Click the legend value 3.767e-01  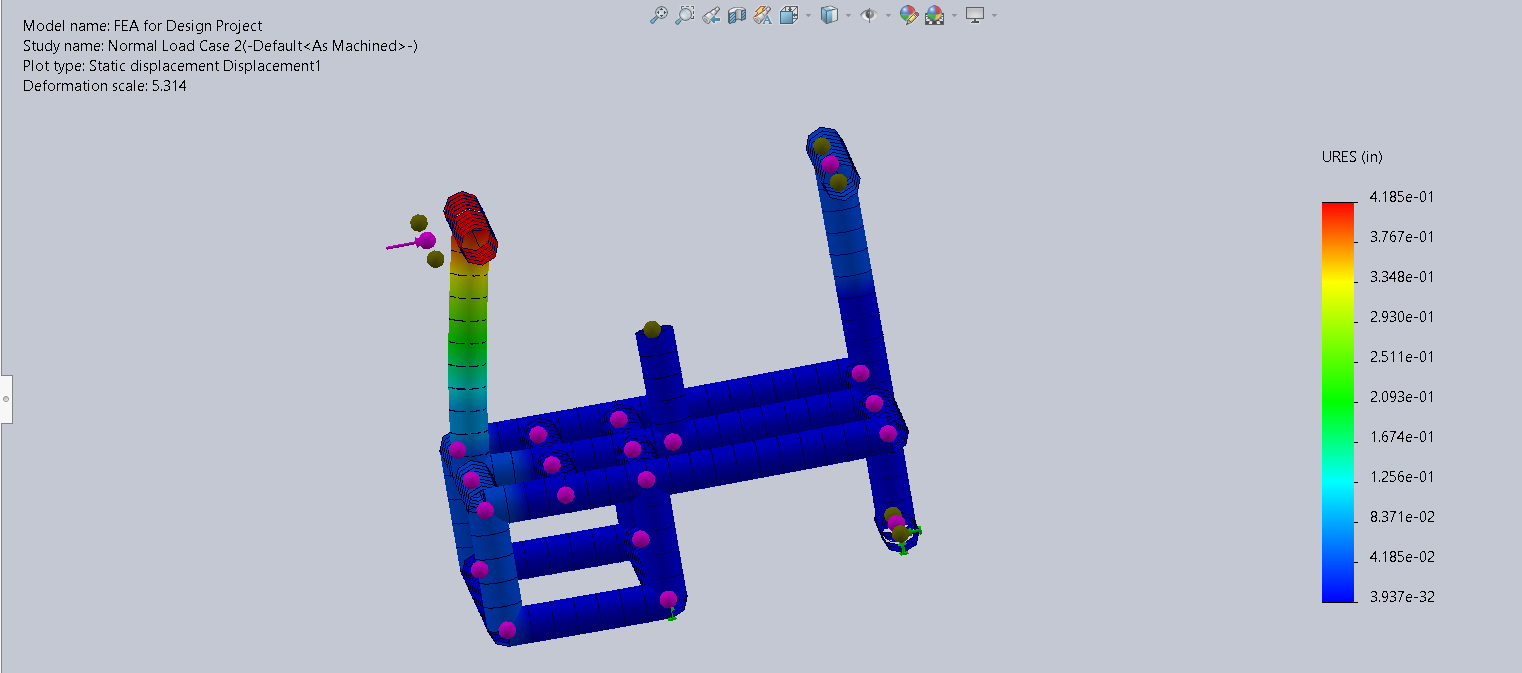[1401, 237]
